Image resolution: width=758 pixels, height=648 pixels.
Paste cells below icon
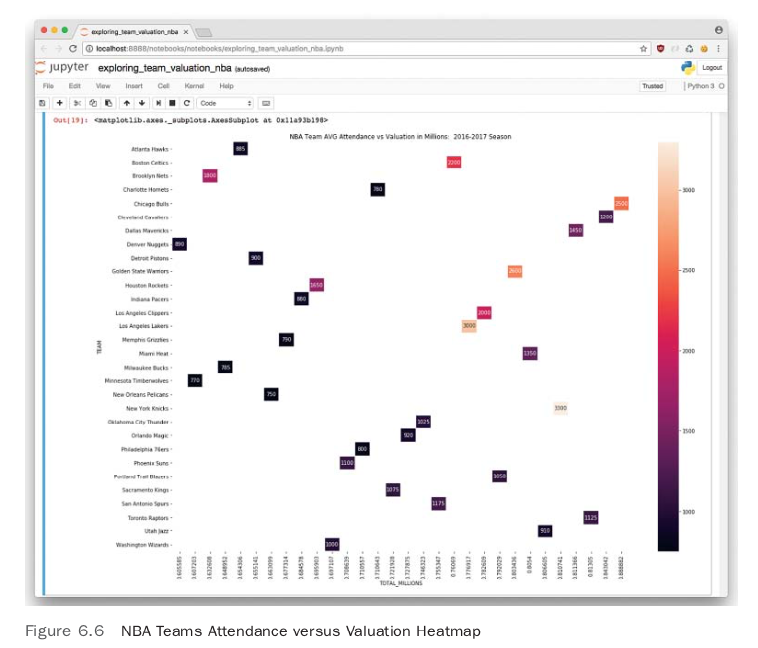(108, 103)
